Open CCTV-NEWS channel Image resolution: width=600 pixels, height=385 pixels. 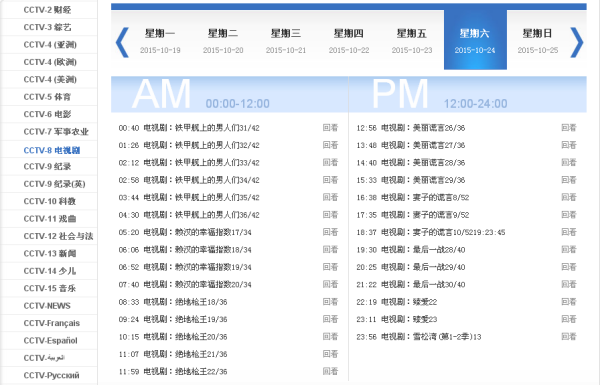click(x=47, y=306)
